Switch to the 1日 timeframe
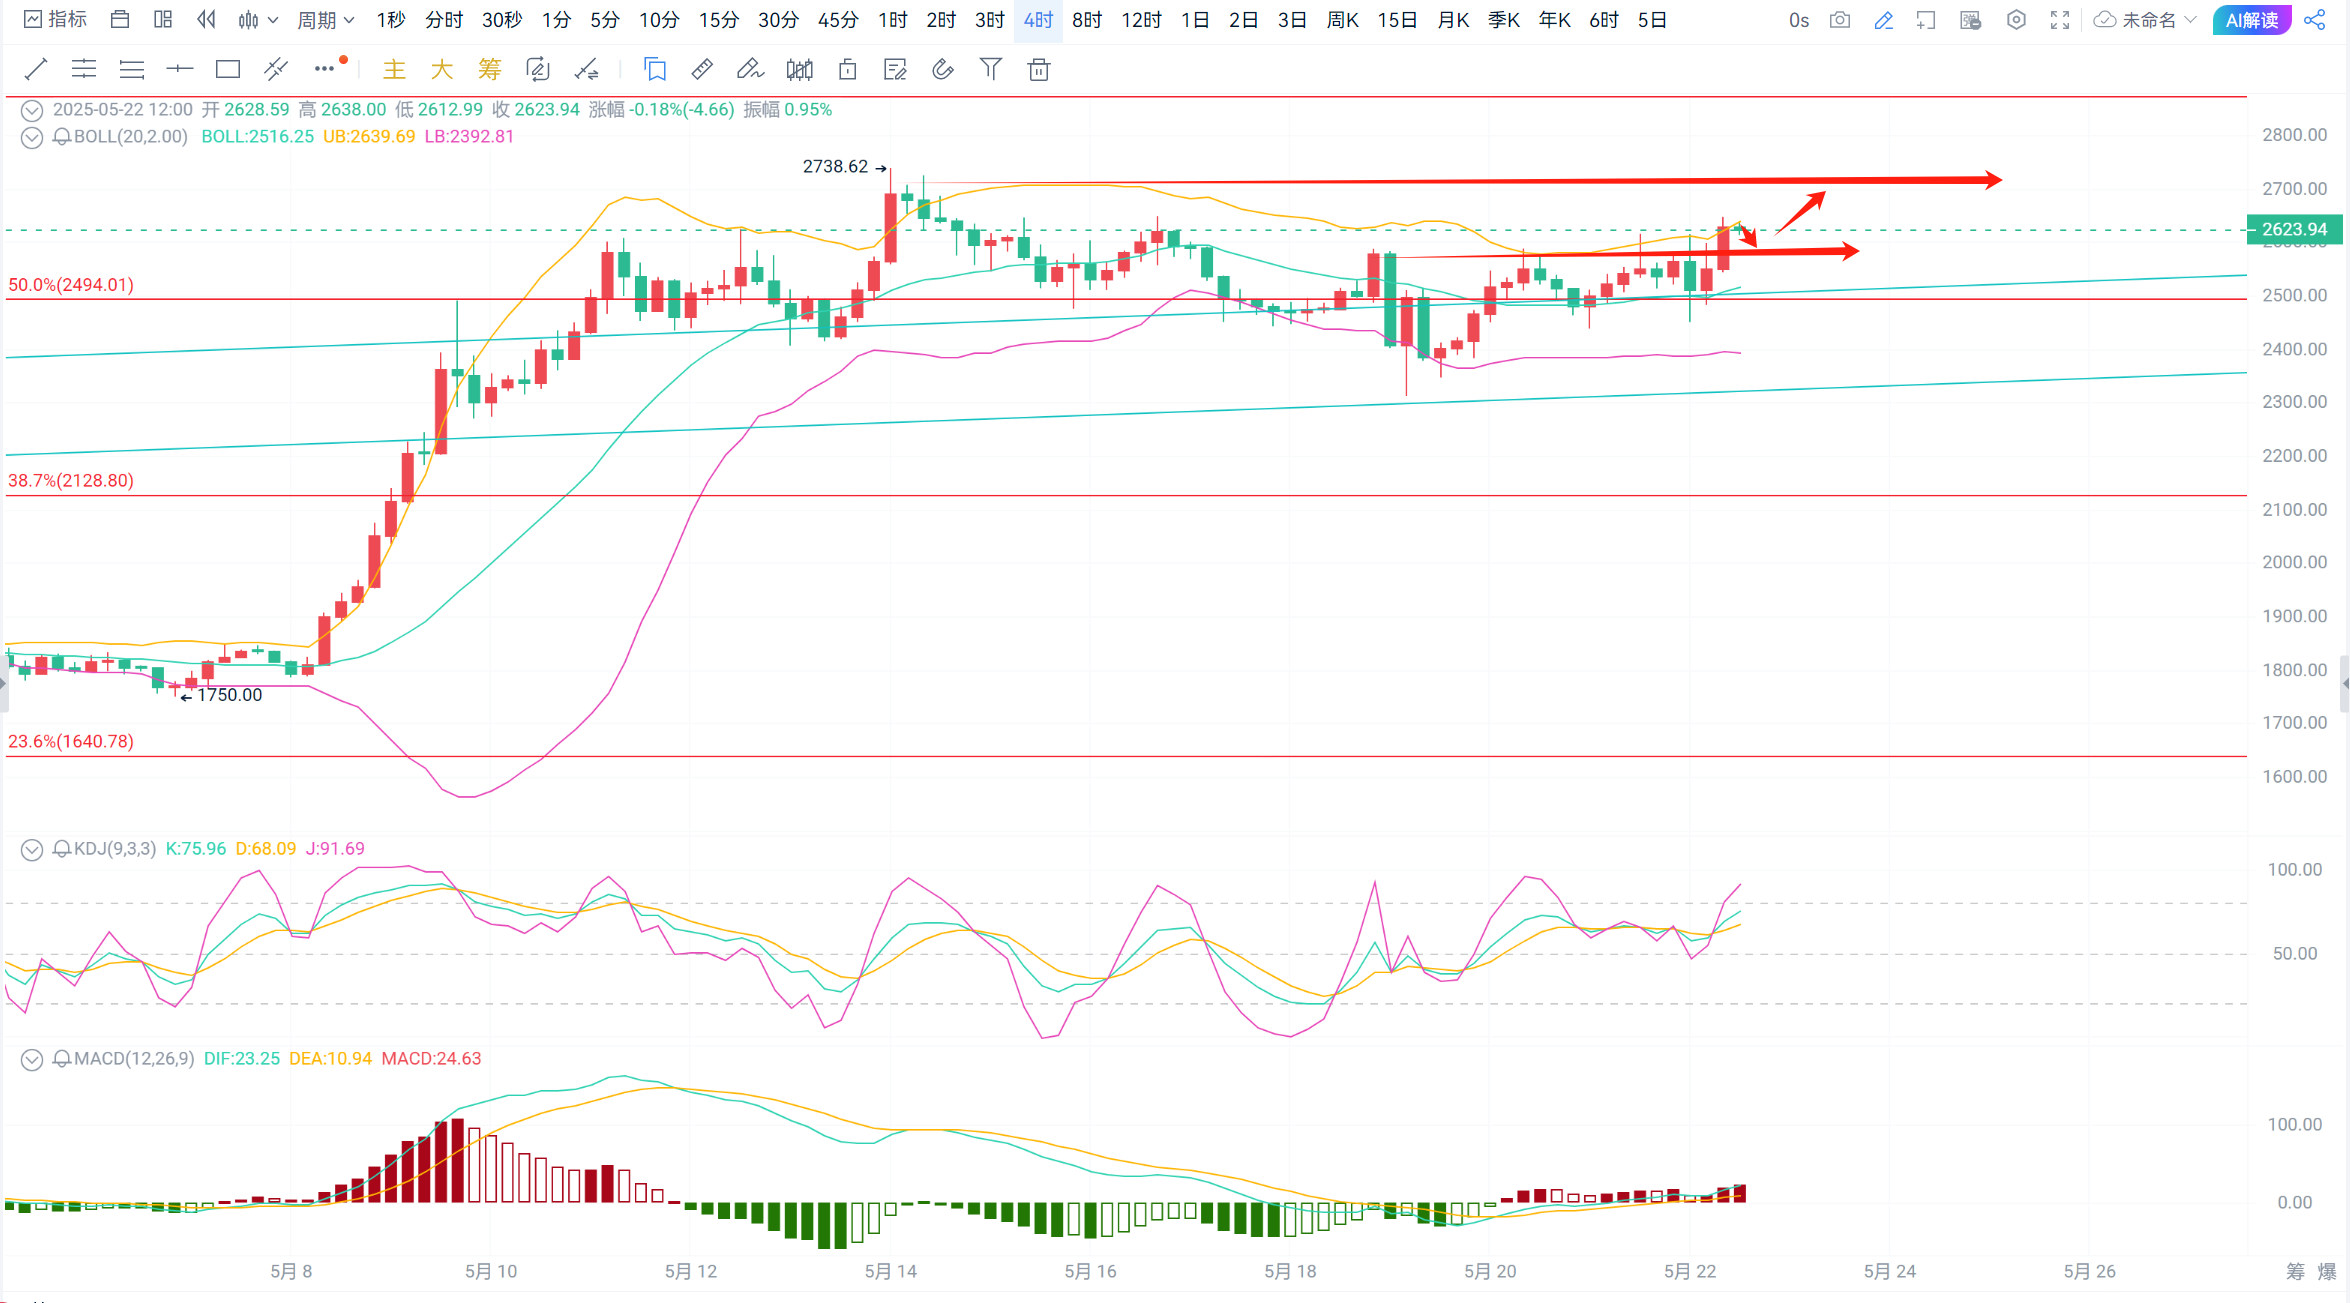2350x1303 pixels. click(1195, 19)
